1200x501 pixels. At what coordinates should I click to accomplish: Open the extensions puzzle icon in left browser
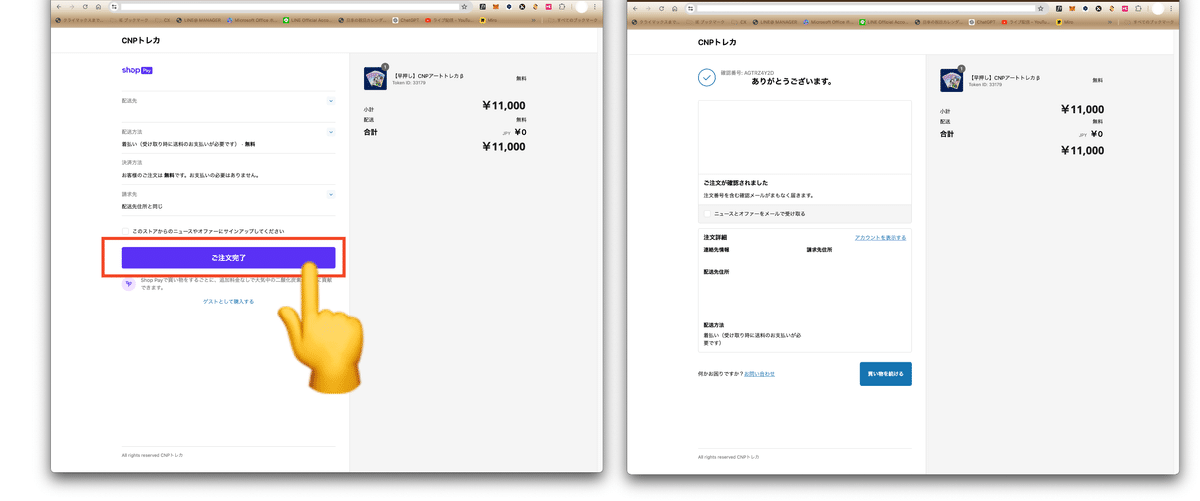tap(562, 7)
